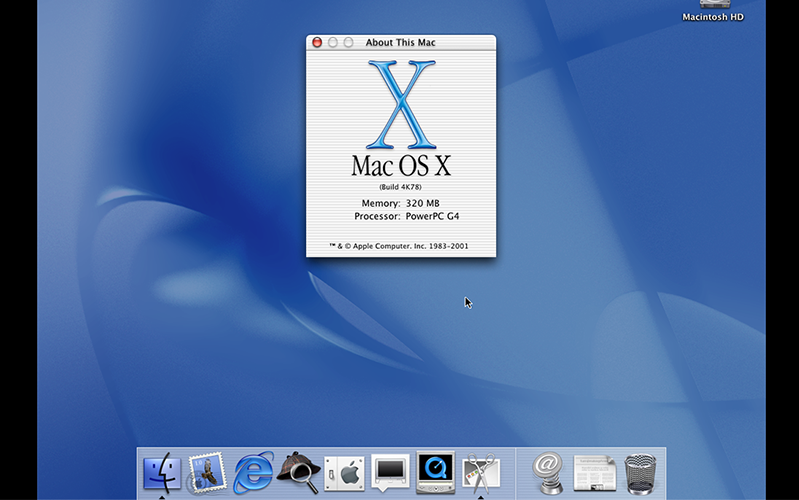The image size is (799, 500).
Task: Open the Grab scissors application icon
Action: point(481,473)
